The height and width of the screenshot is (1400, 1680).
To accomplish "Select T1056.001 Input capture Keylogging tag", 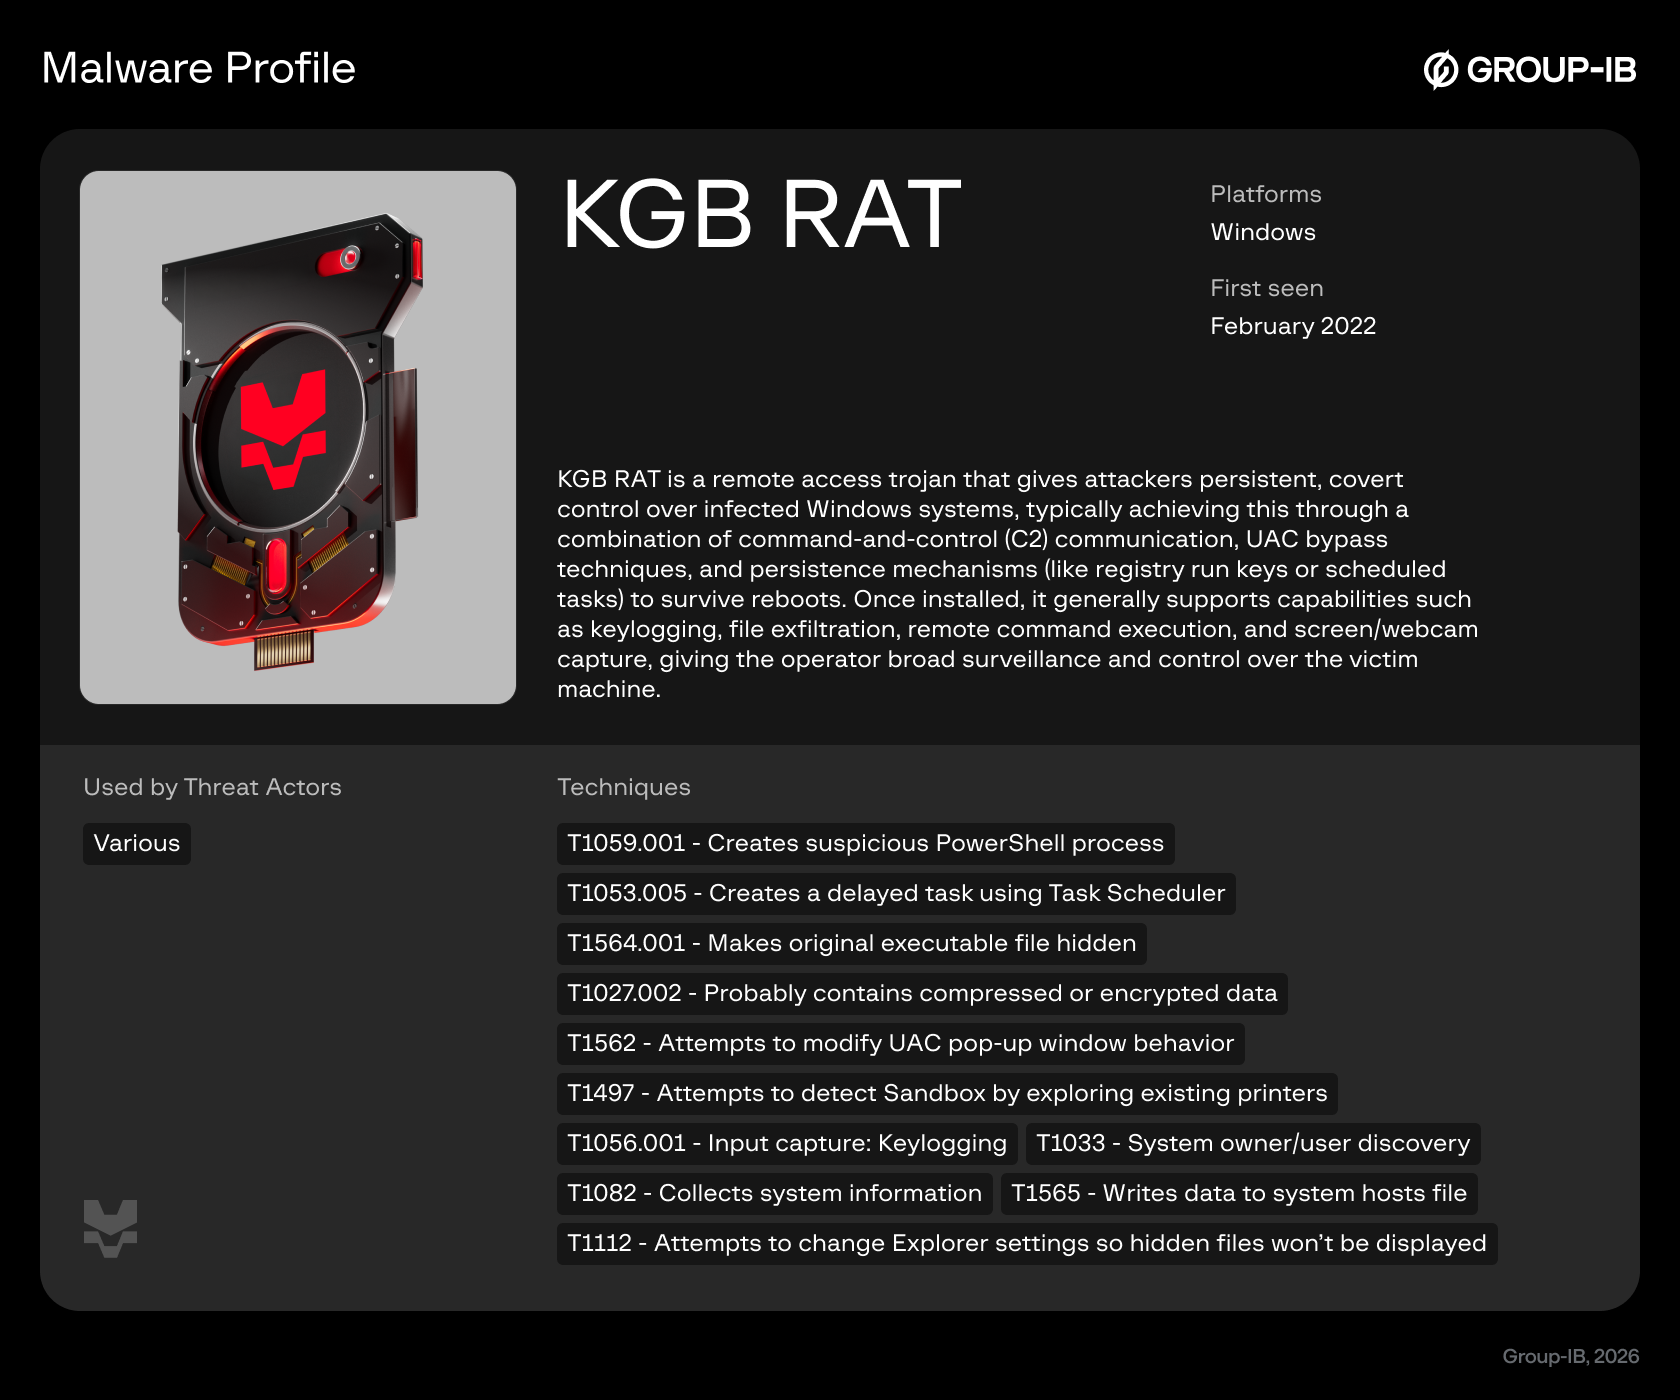I will click(787, 1143).
